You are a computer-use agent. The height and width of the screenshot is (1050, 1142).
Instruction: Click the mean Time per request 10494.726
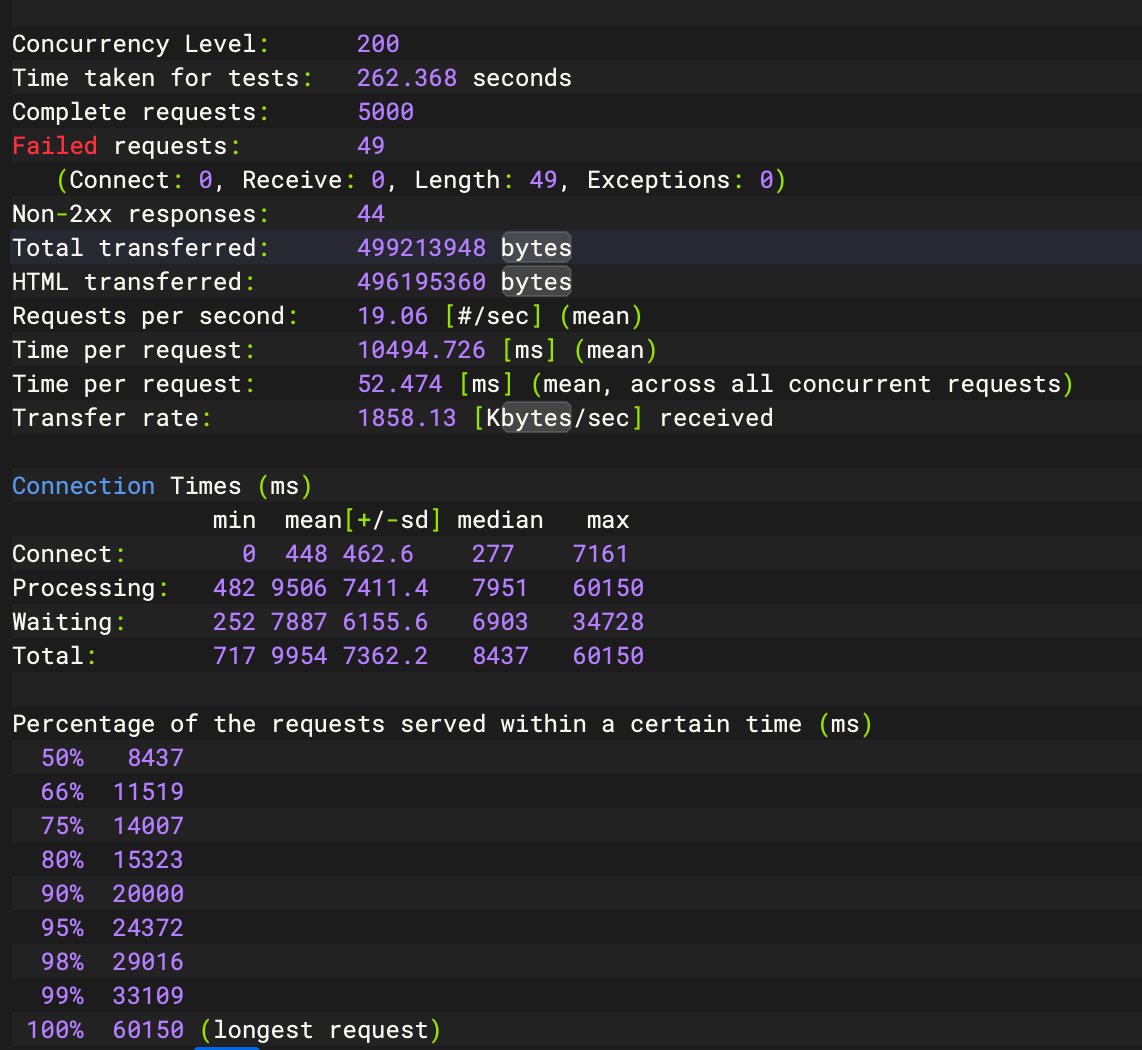pos(420,349)
